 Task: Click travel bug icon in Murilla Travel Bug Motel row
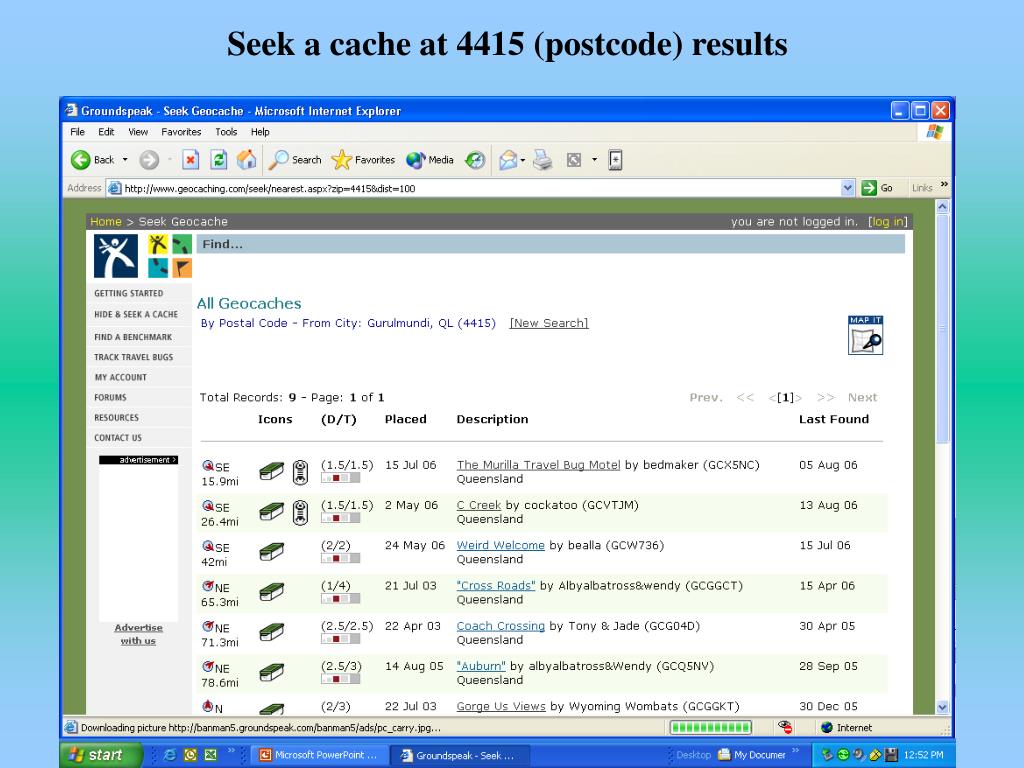300,472
